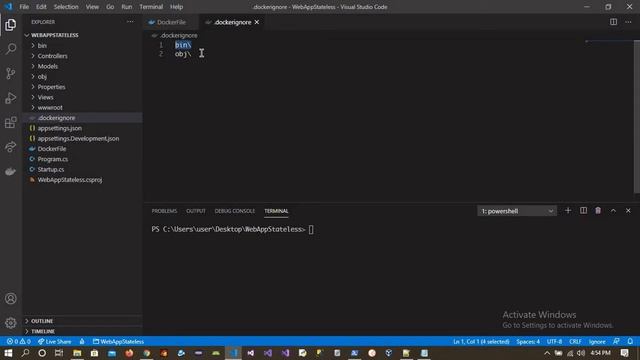Open the Live Share view in activity bar
The width and height of the screenshot is (640, 360).
point(11,147)
